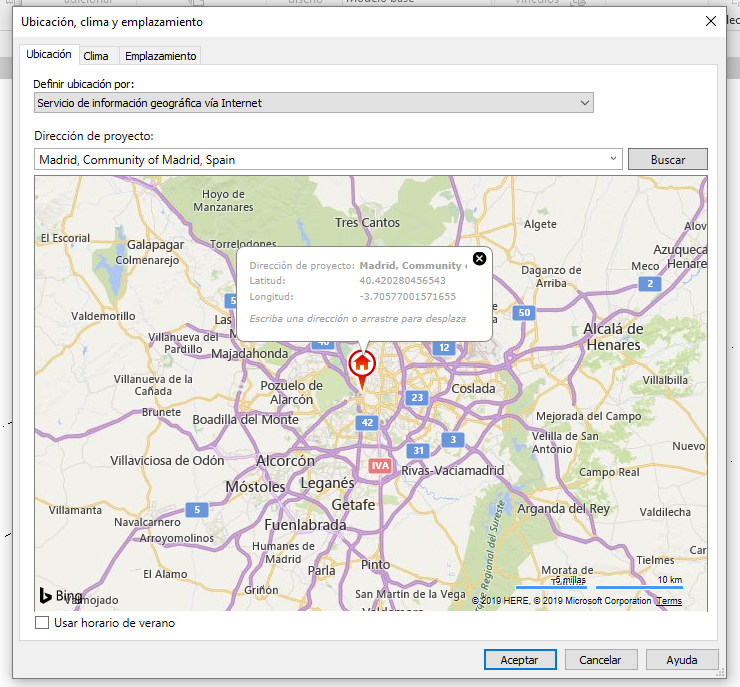This screenshot has width=740, height=687.
Task: Click the Longitud value -3.70577001571655
Action: tap(408, 297)
